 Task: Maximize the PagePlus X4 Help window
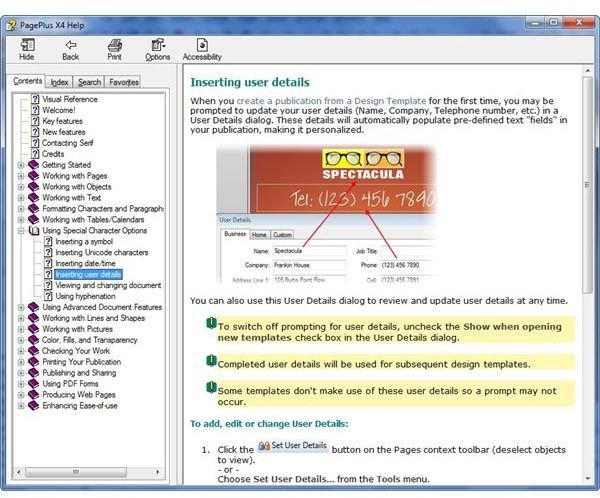coord(553,23)
